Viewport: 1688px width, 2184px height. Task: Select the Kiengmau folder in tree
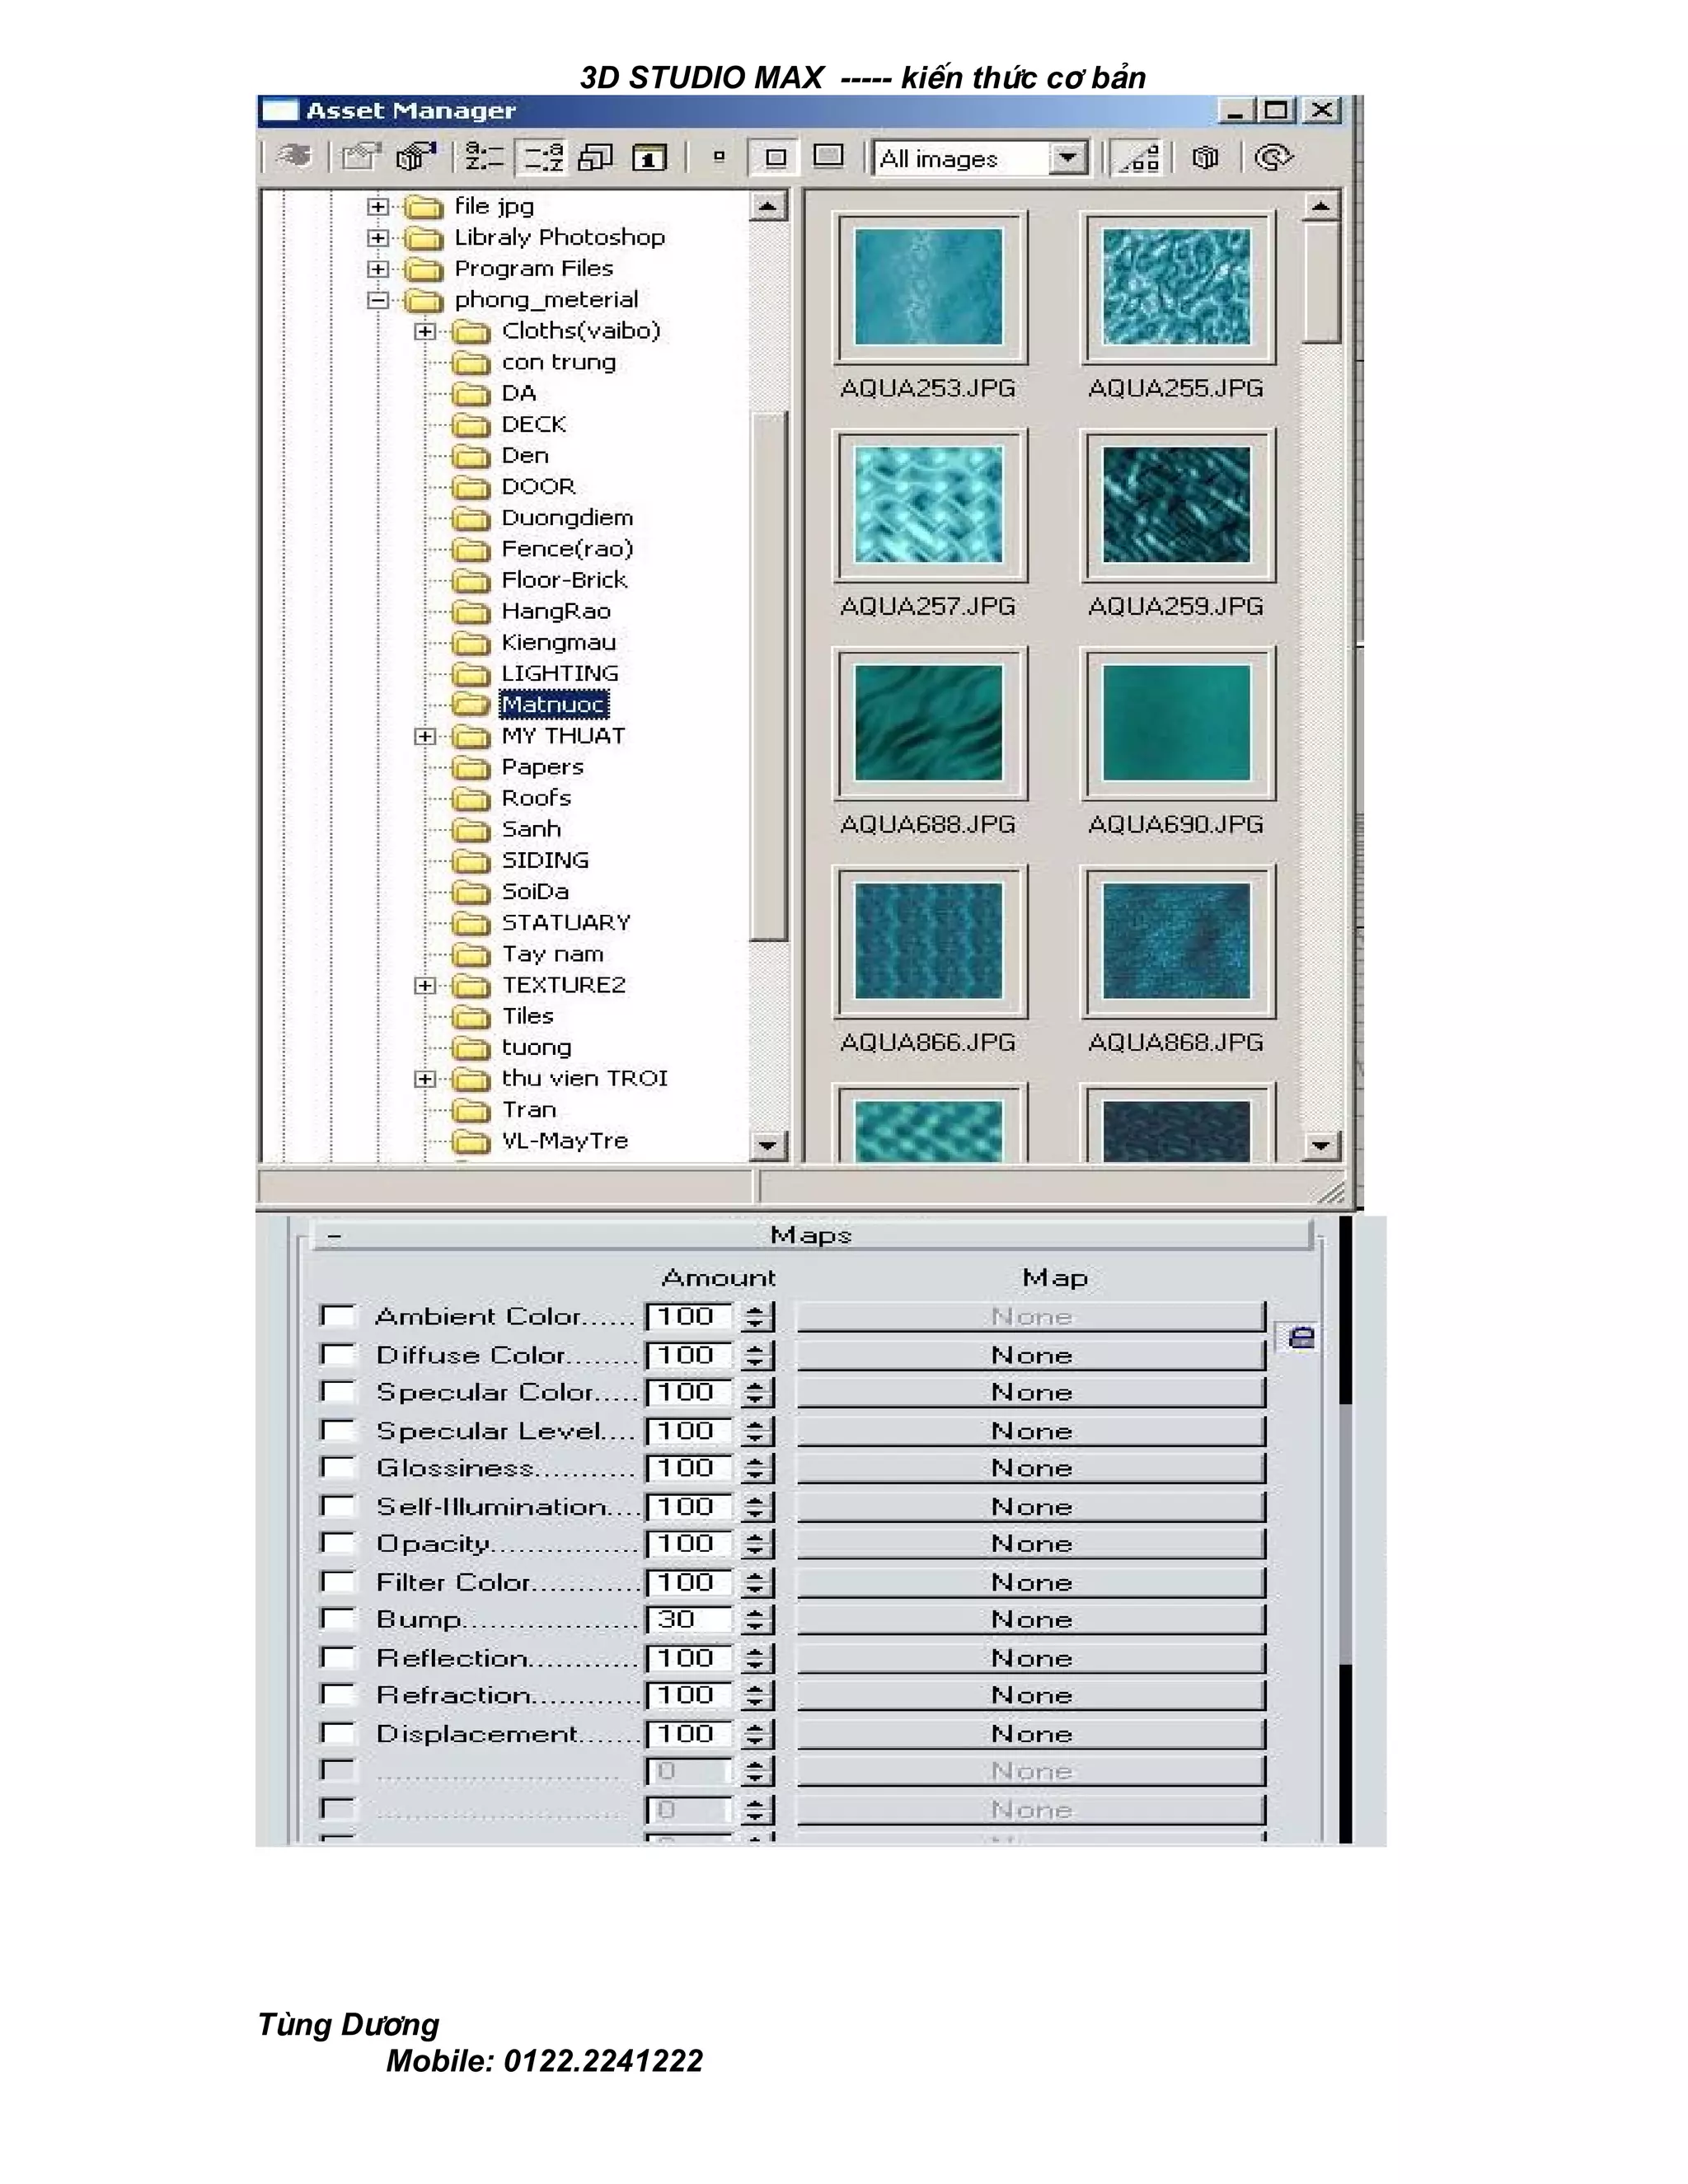click(558, 642)
